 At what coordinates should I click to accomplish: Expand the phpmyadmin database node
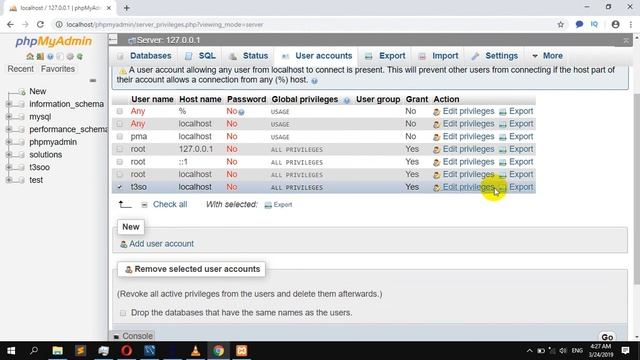point(9,142)
